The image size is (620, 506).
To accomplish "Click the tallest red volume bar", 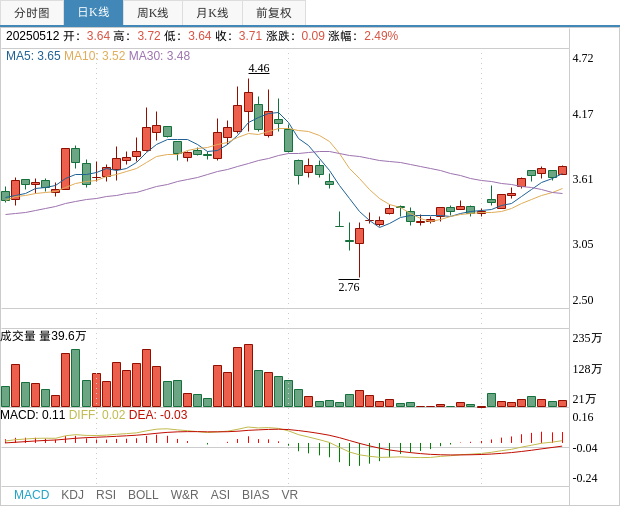I will pos(248,376).
